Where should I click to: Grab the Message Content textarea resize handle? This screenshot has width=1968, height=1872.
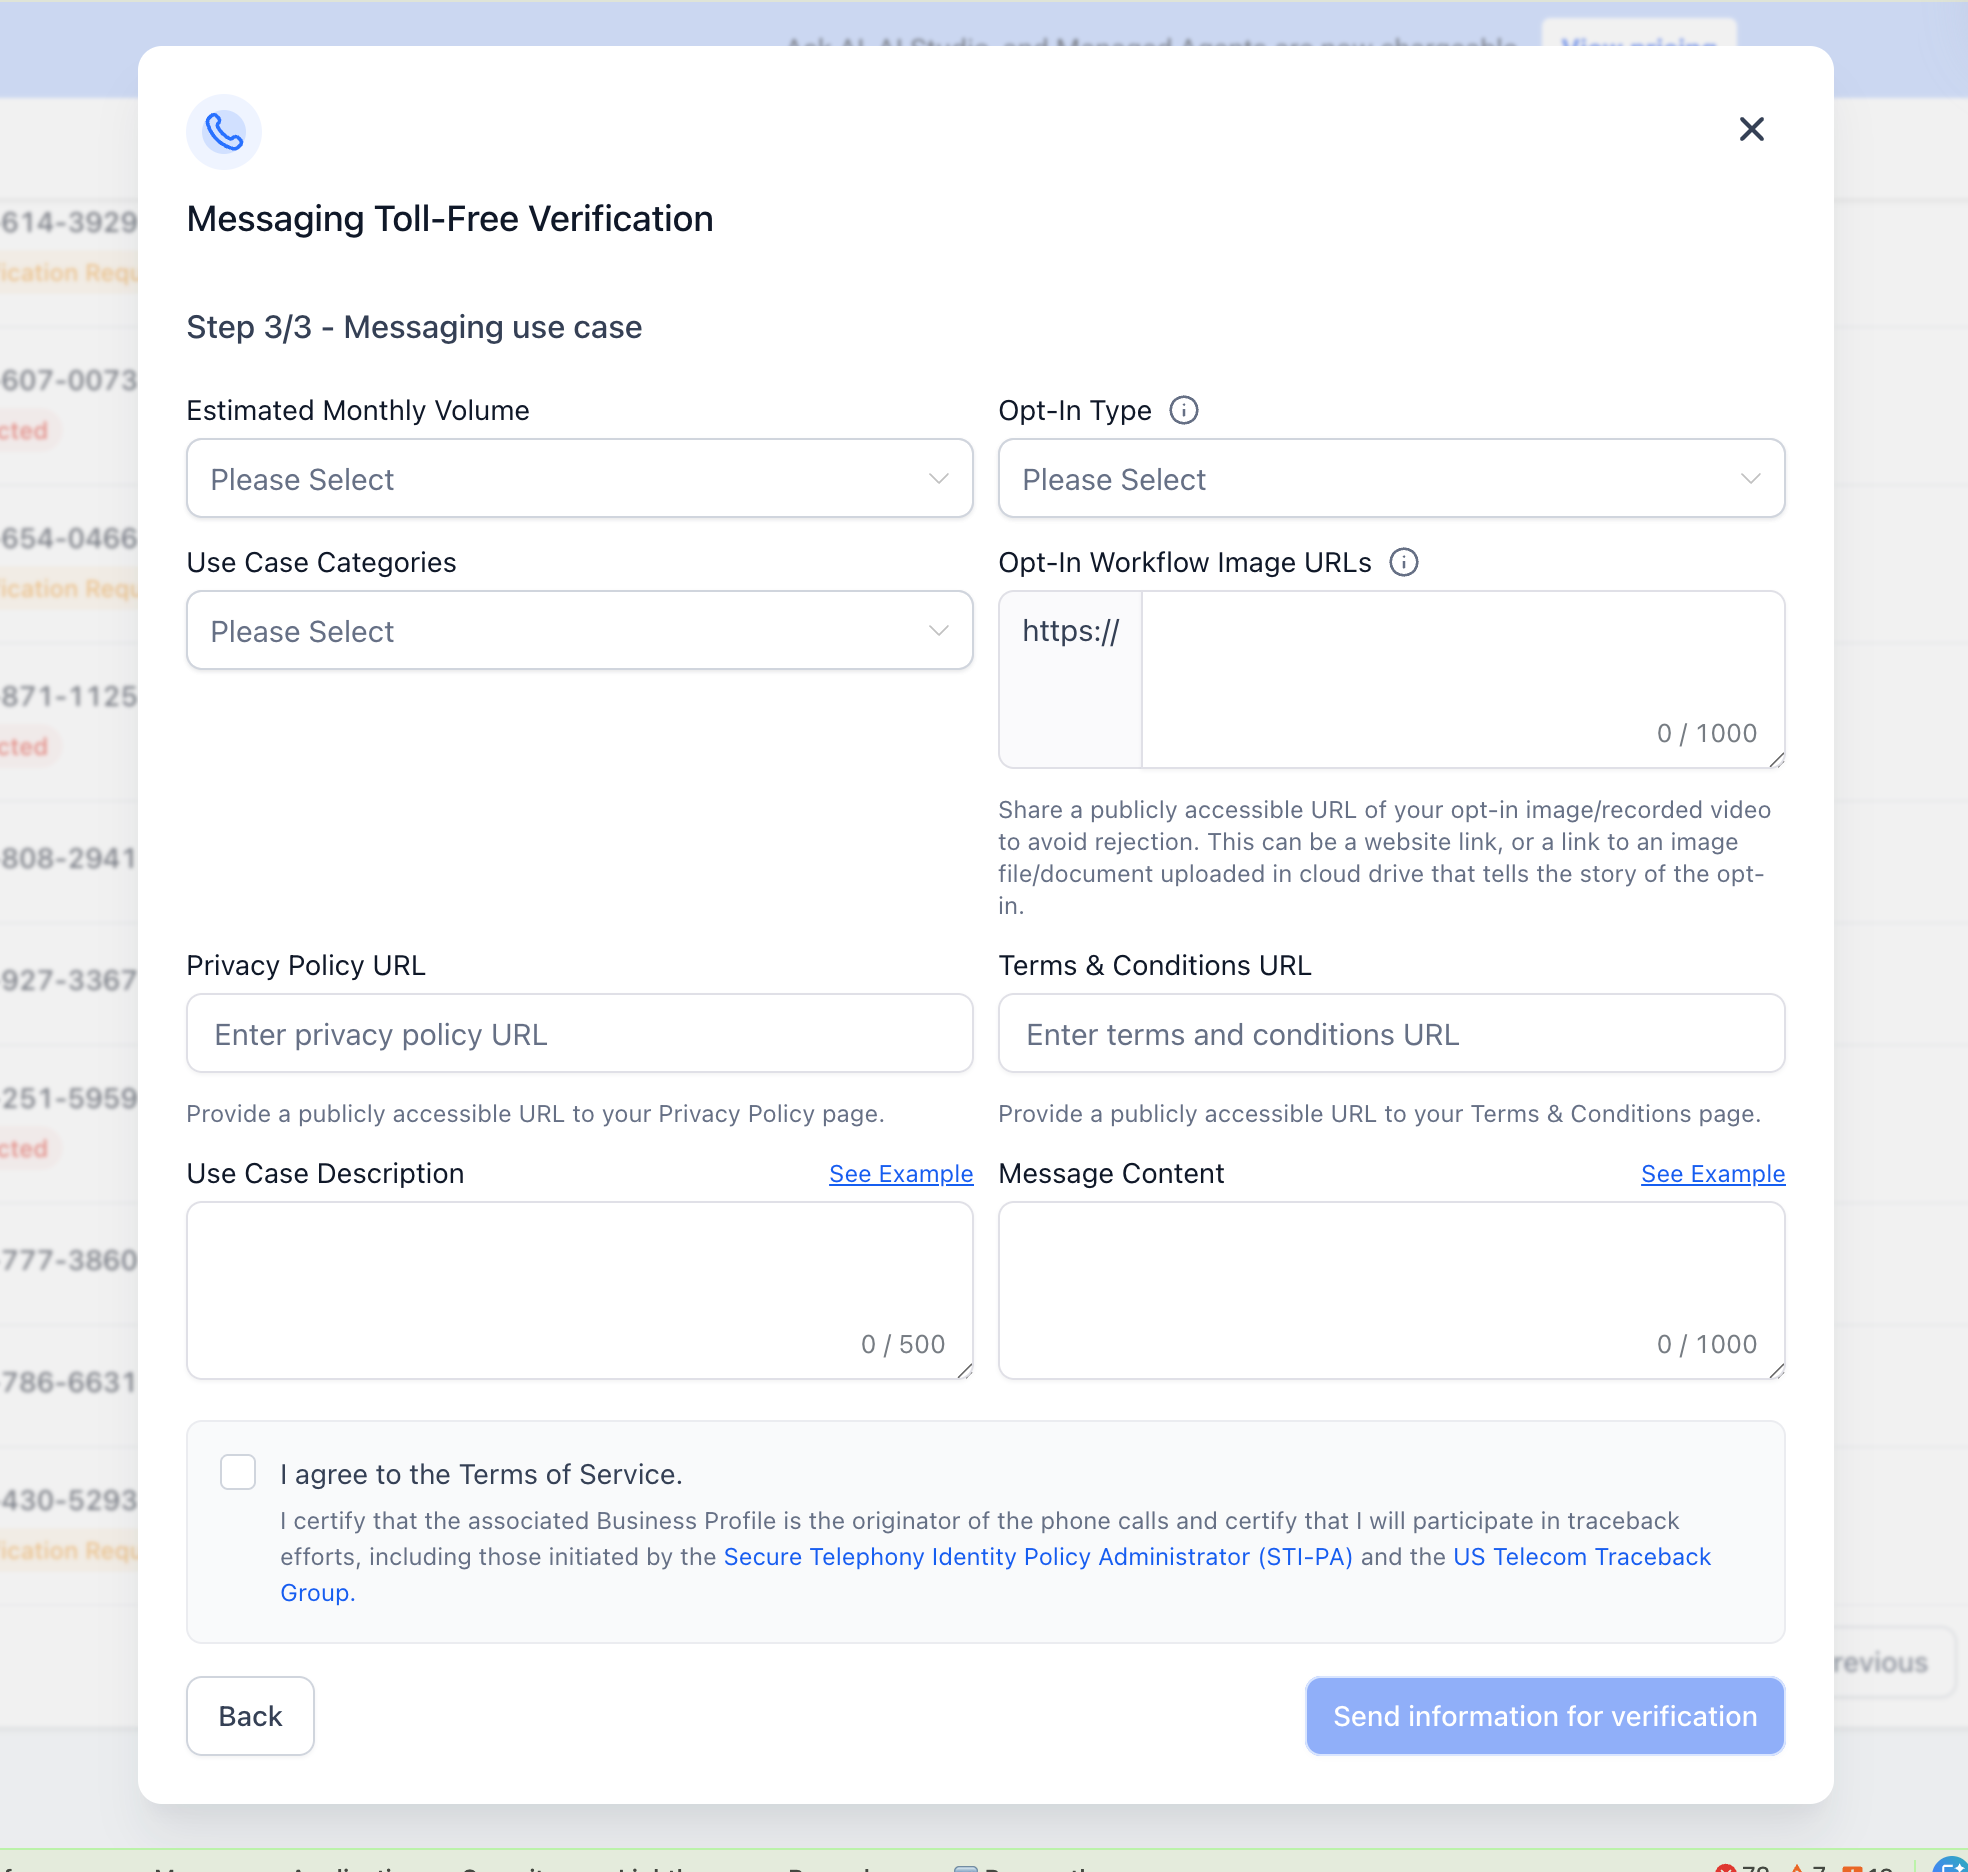(x=1776, y=1370)
